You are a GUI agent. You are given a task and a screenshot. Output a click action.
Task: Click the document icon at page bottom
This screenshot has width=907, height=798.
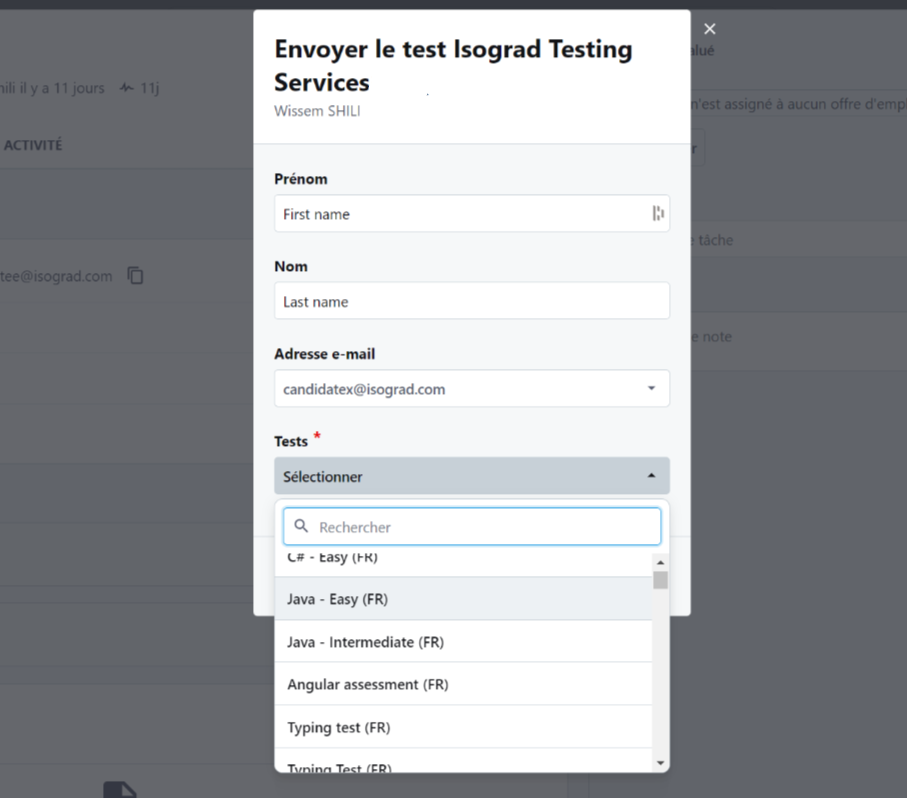point(120,790)
